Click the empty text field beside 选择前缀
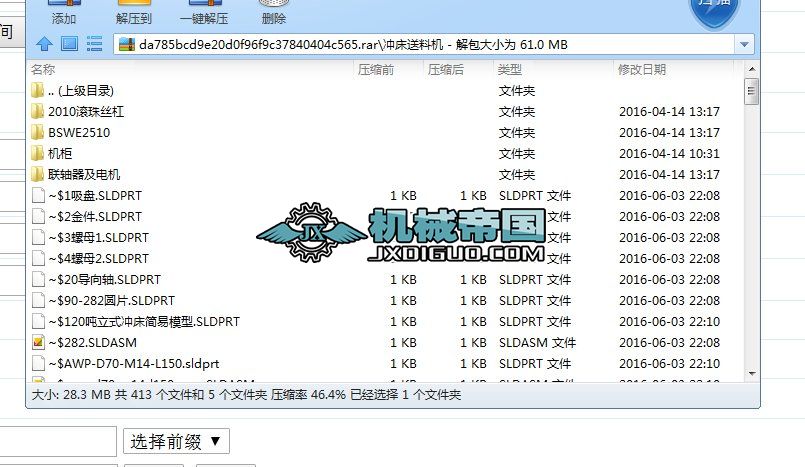805x467 pixels. 58,441
